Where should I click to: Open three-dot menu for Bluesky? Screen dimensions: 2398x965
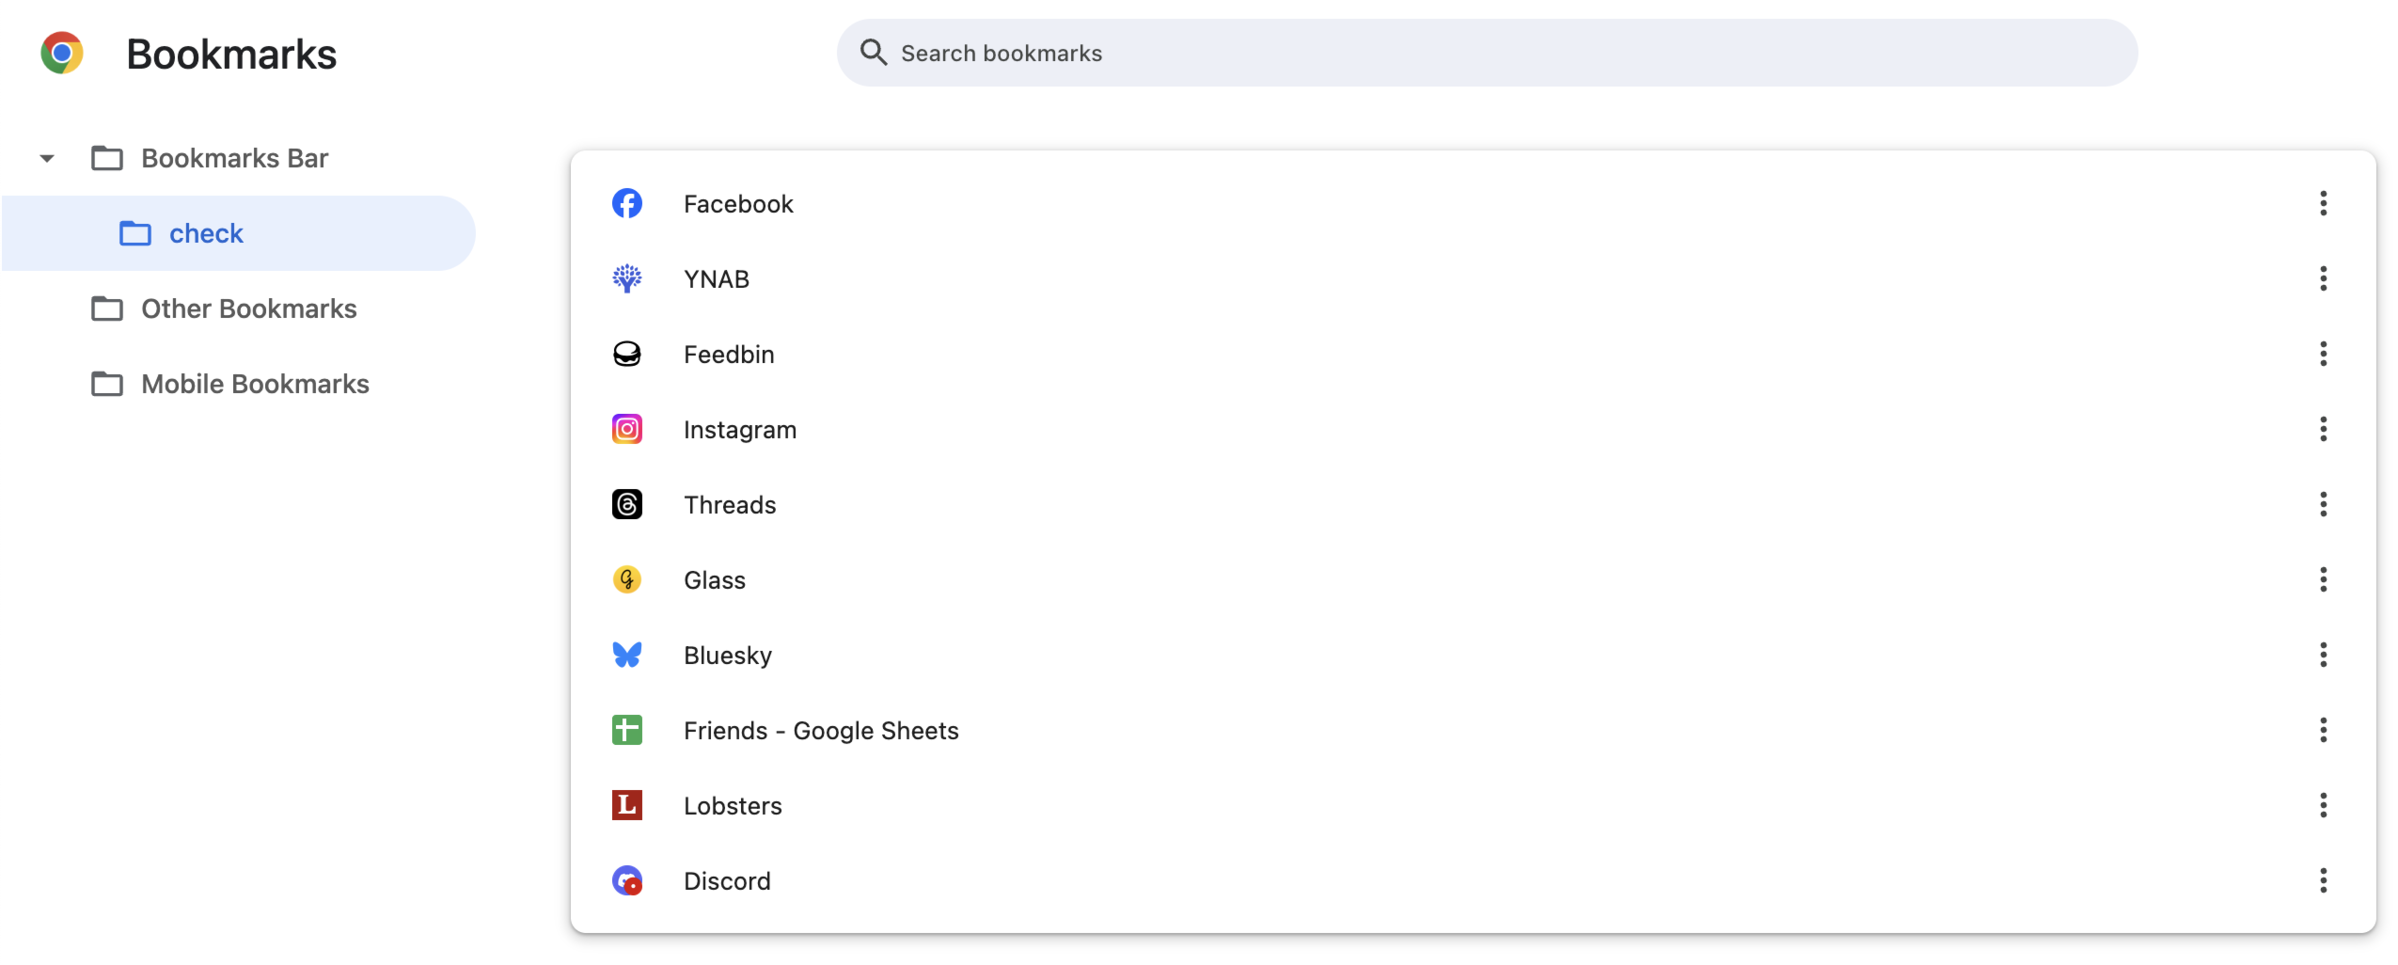pos(2323,655)
